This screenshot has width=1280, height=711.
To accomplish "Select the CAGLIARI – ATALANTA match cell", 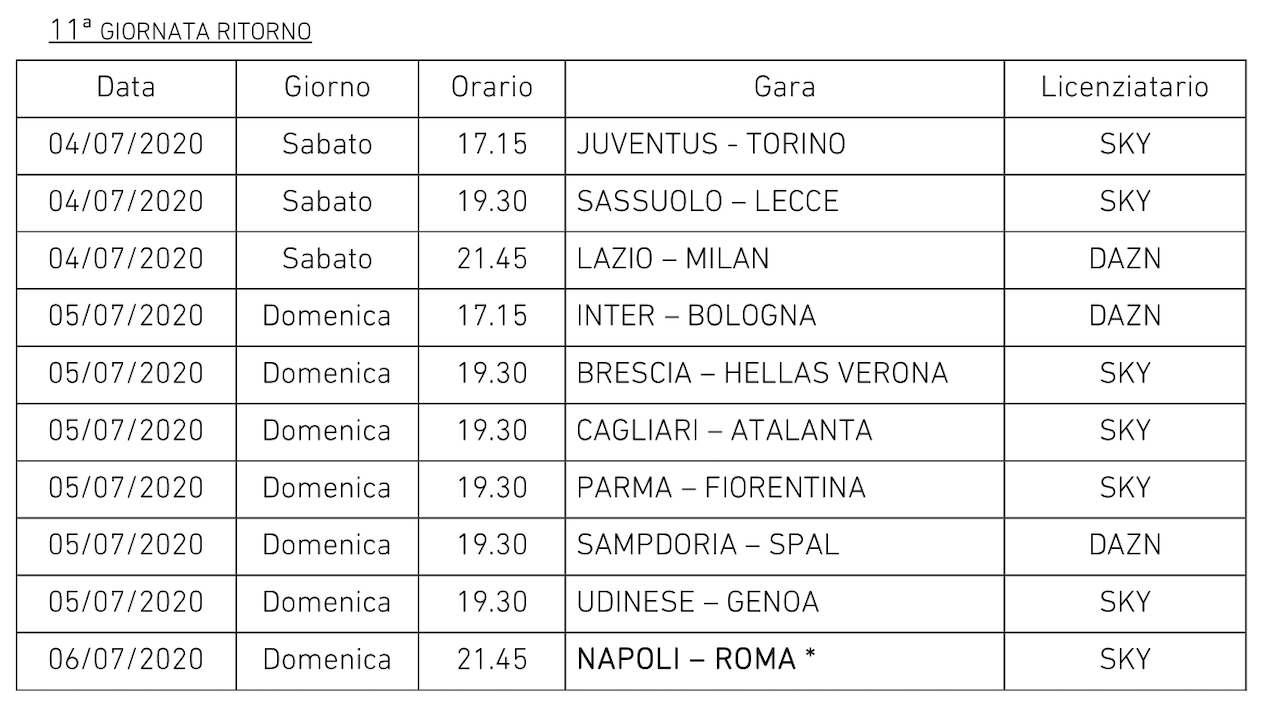I will [724, 431].
